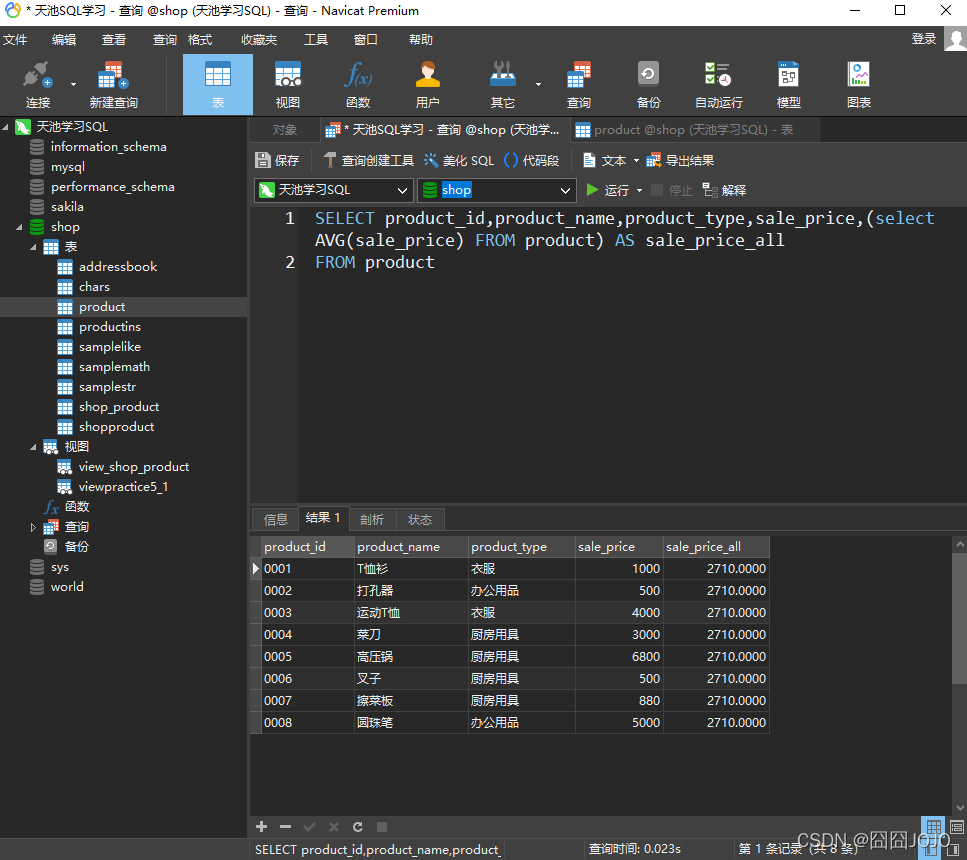Select the 表 table toolbar icon
This screenshot has height=860, width=967.
[x=218, y=85]
